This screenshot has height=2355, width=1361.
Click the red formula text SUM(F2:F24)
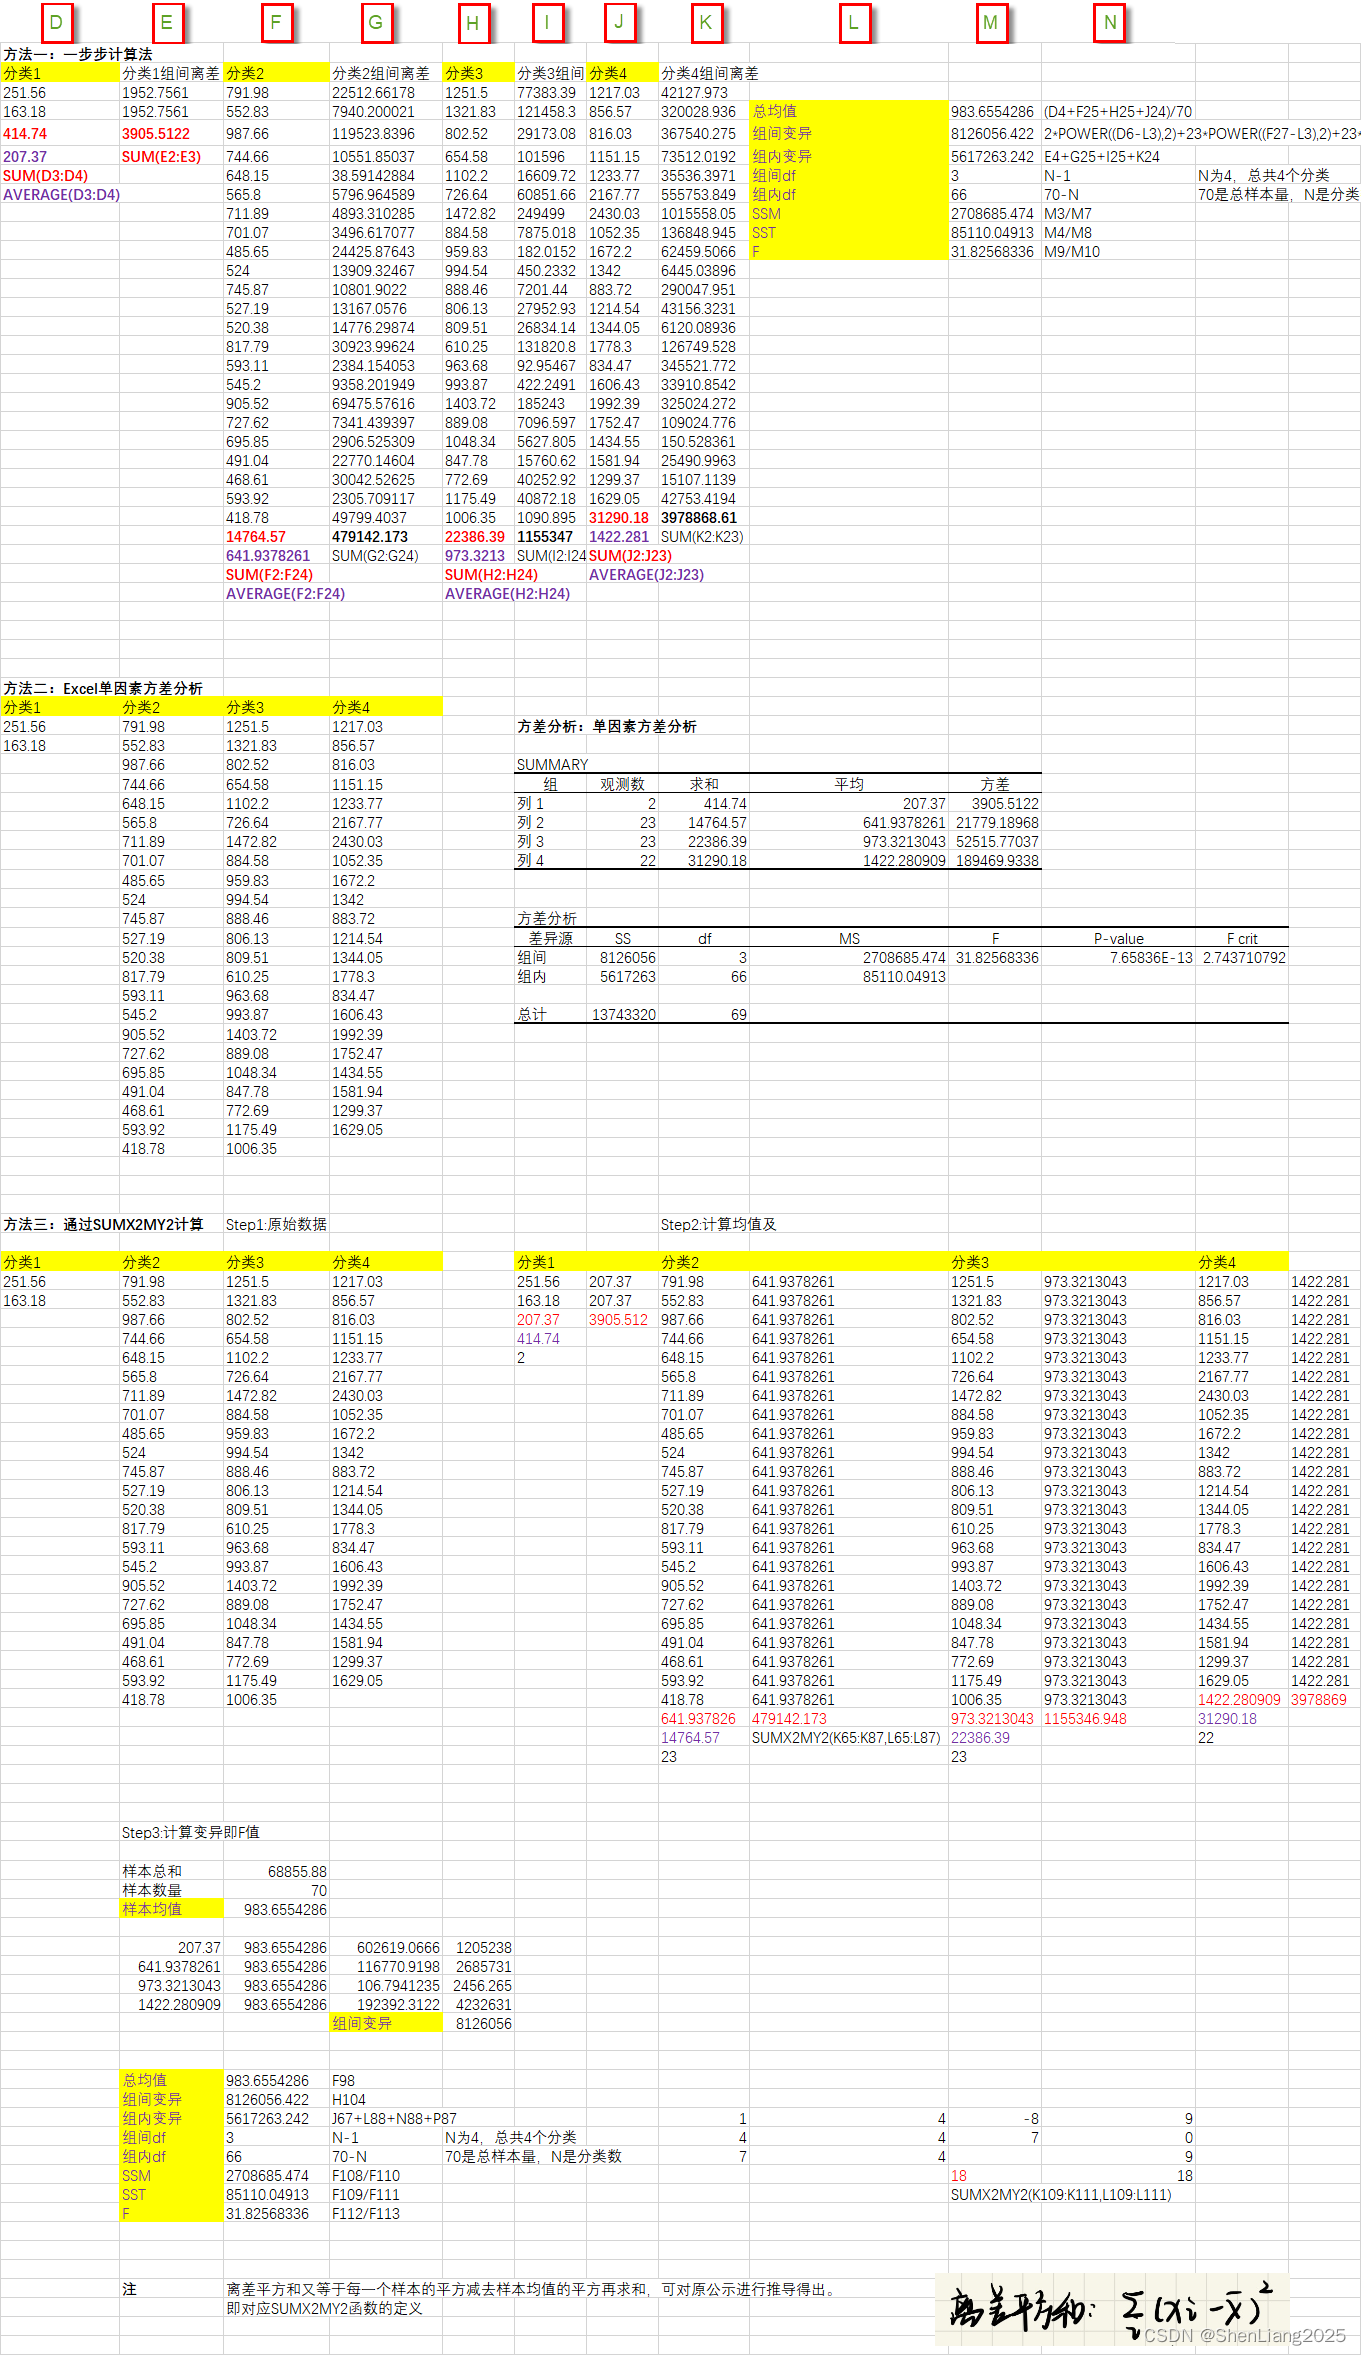click(269, 574)
